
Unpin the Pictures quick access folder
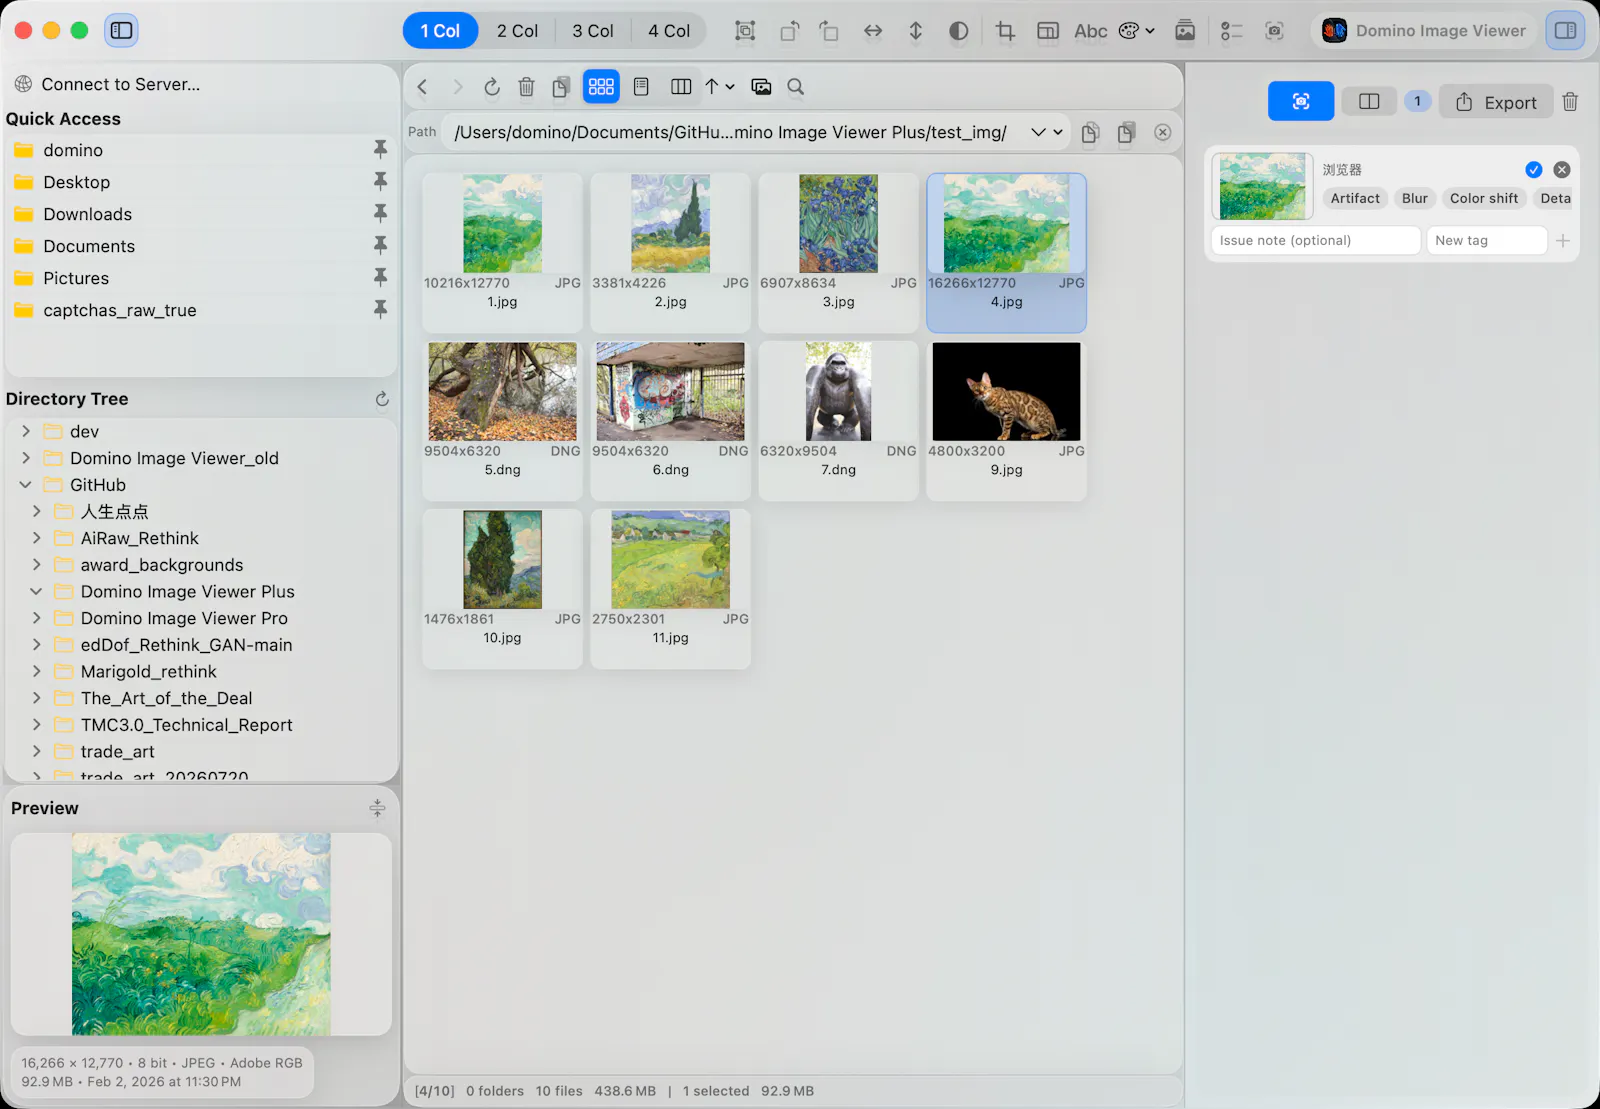click(x=380, y=277)
